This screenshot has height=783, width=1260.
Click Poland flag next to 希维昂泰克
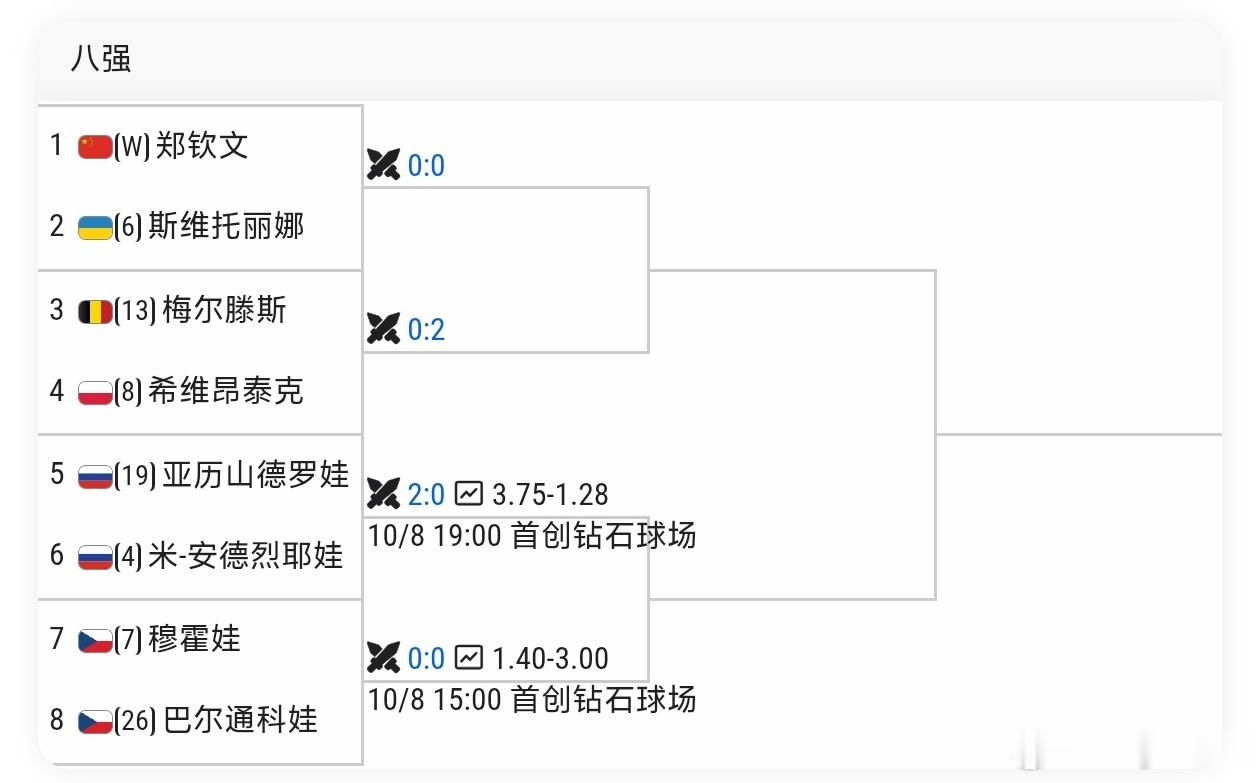point(95,392)
